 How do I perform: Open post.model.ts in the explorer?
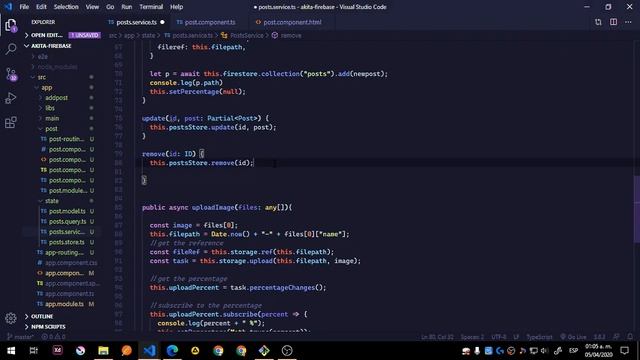[x=67, y=211]
